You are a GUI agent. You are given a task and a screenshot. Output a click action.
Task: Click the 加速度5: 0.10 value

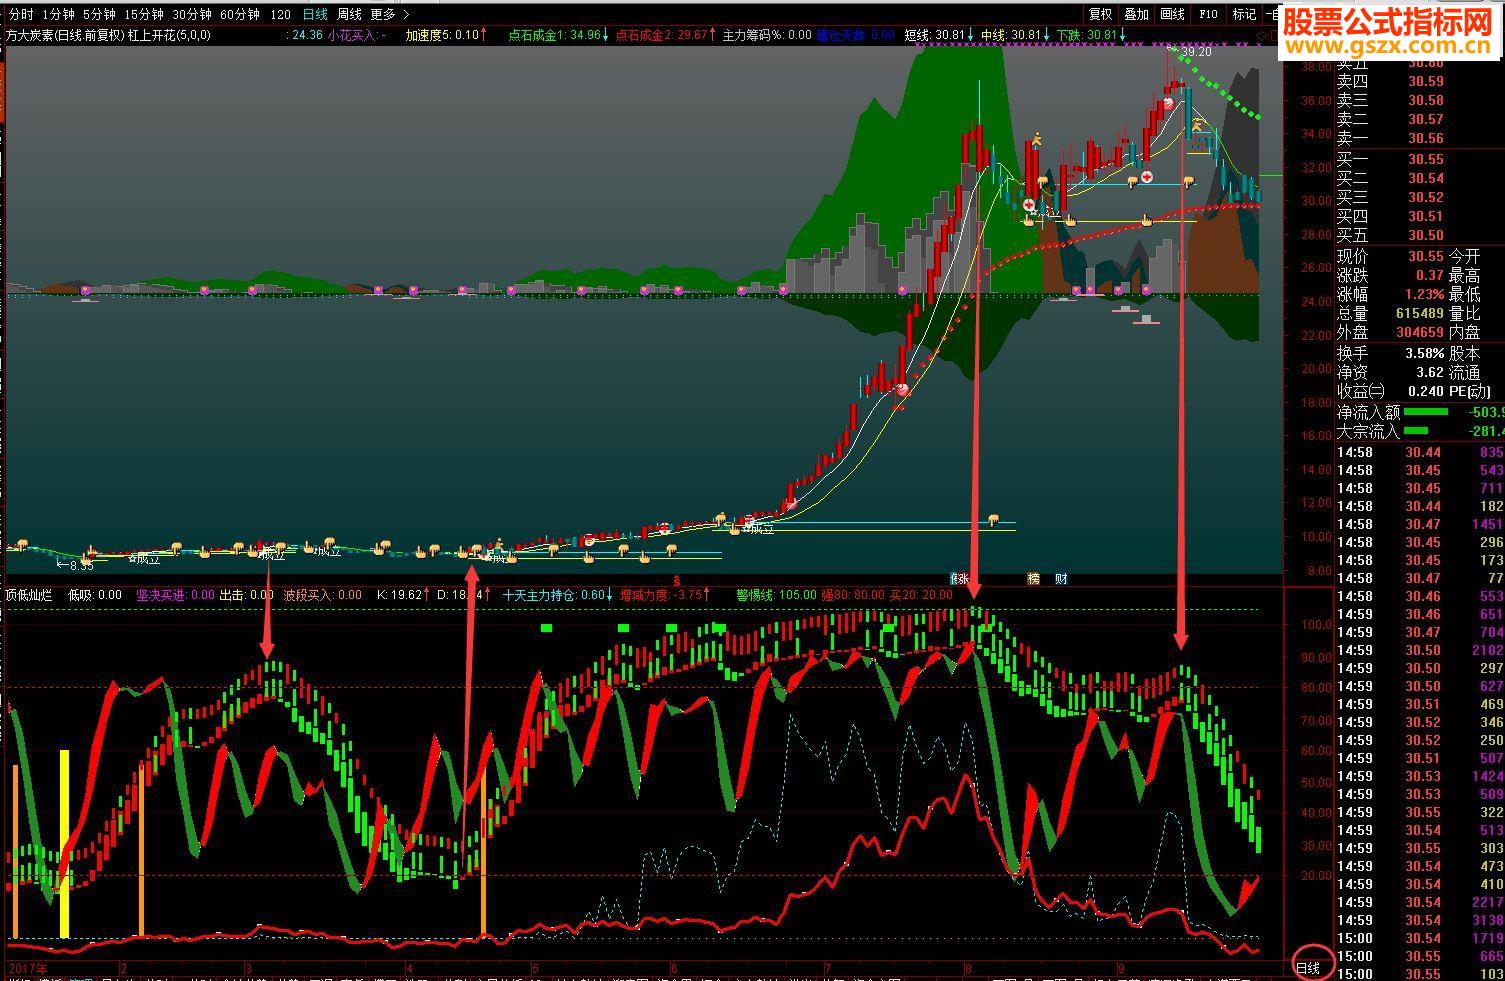tap(446, 35)
